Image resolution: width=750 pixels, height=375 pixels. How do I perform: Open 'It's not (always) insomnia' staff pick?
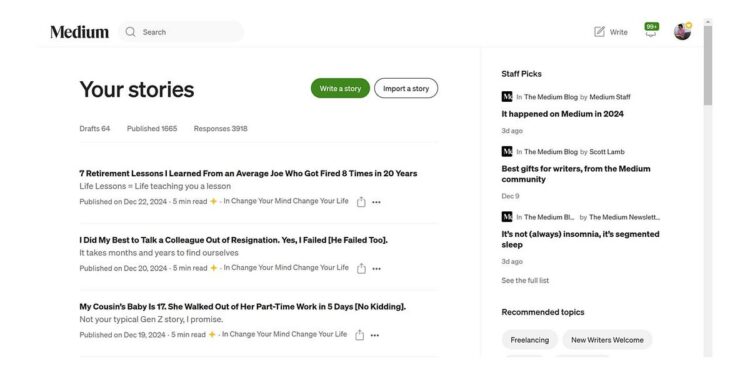[580, 239]
